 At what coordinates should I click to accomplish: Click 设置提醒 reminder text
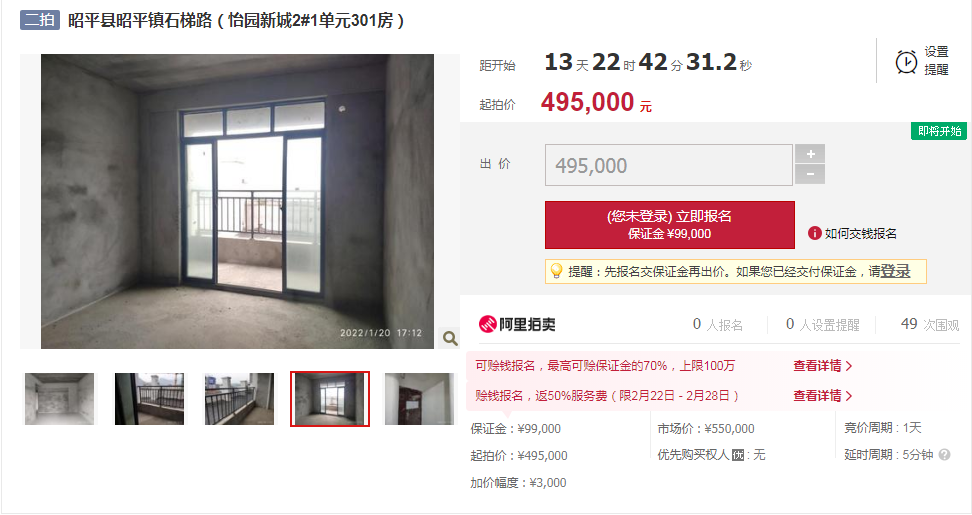936,61
